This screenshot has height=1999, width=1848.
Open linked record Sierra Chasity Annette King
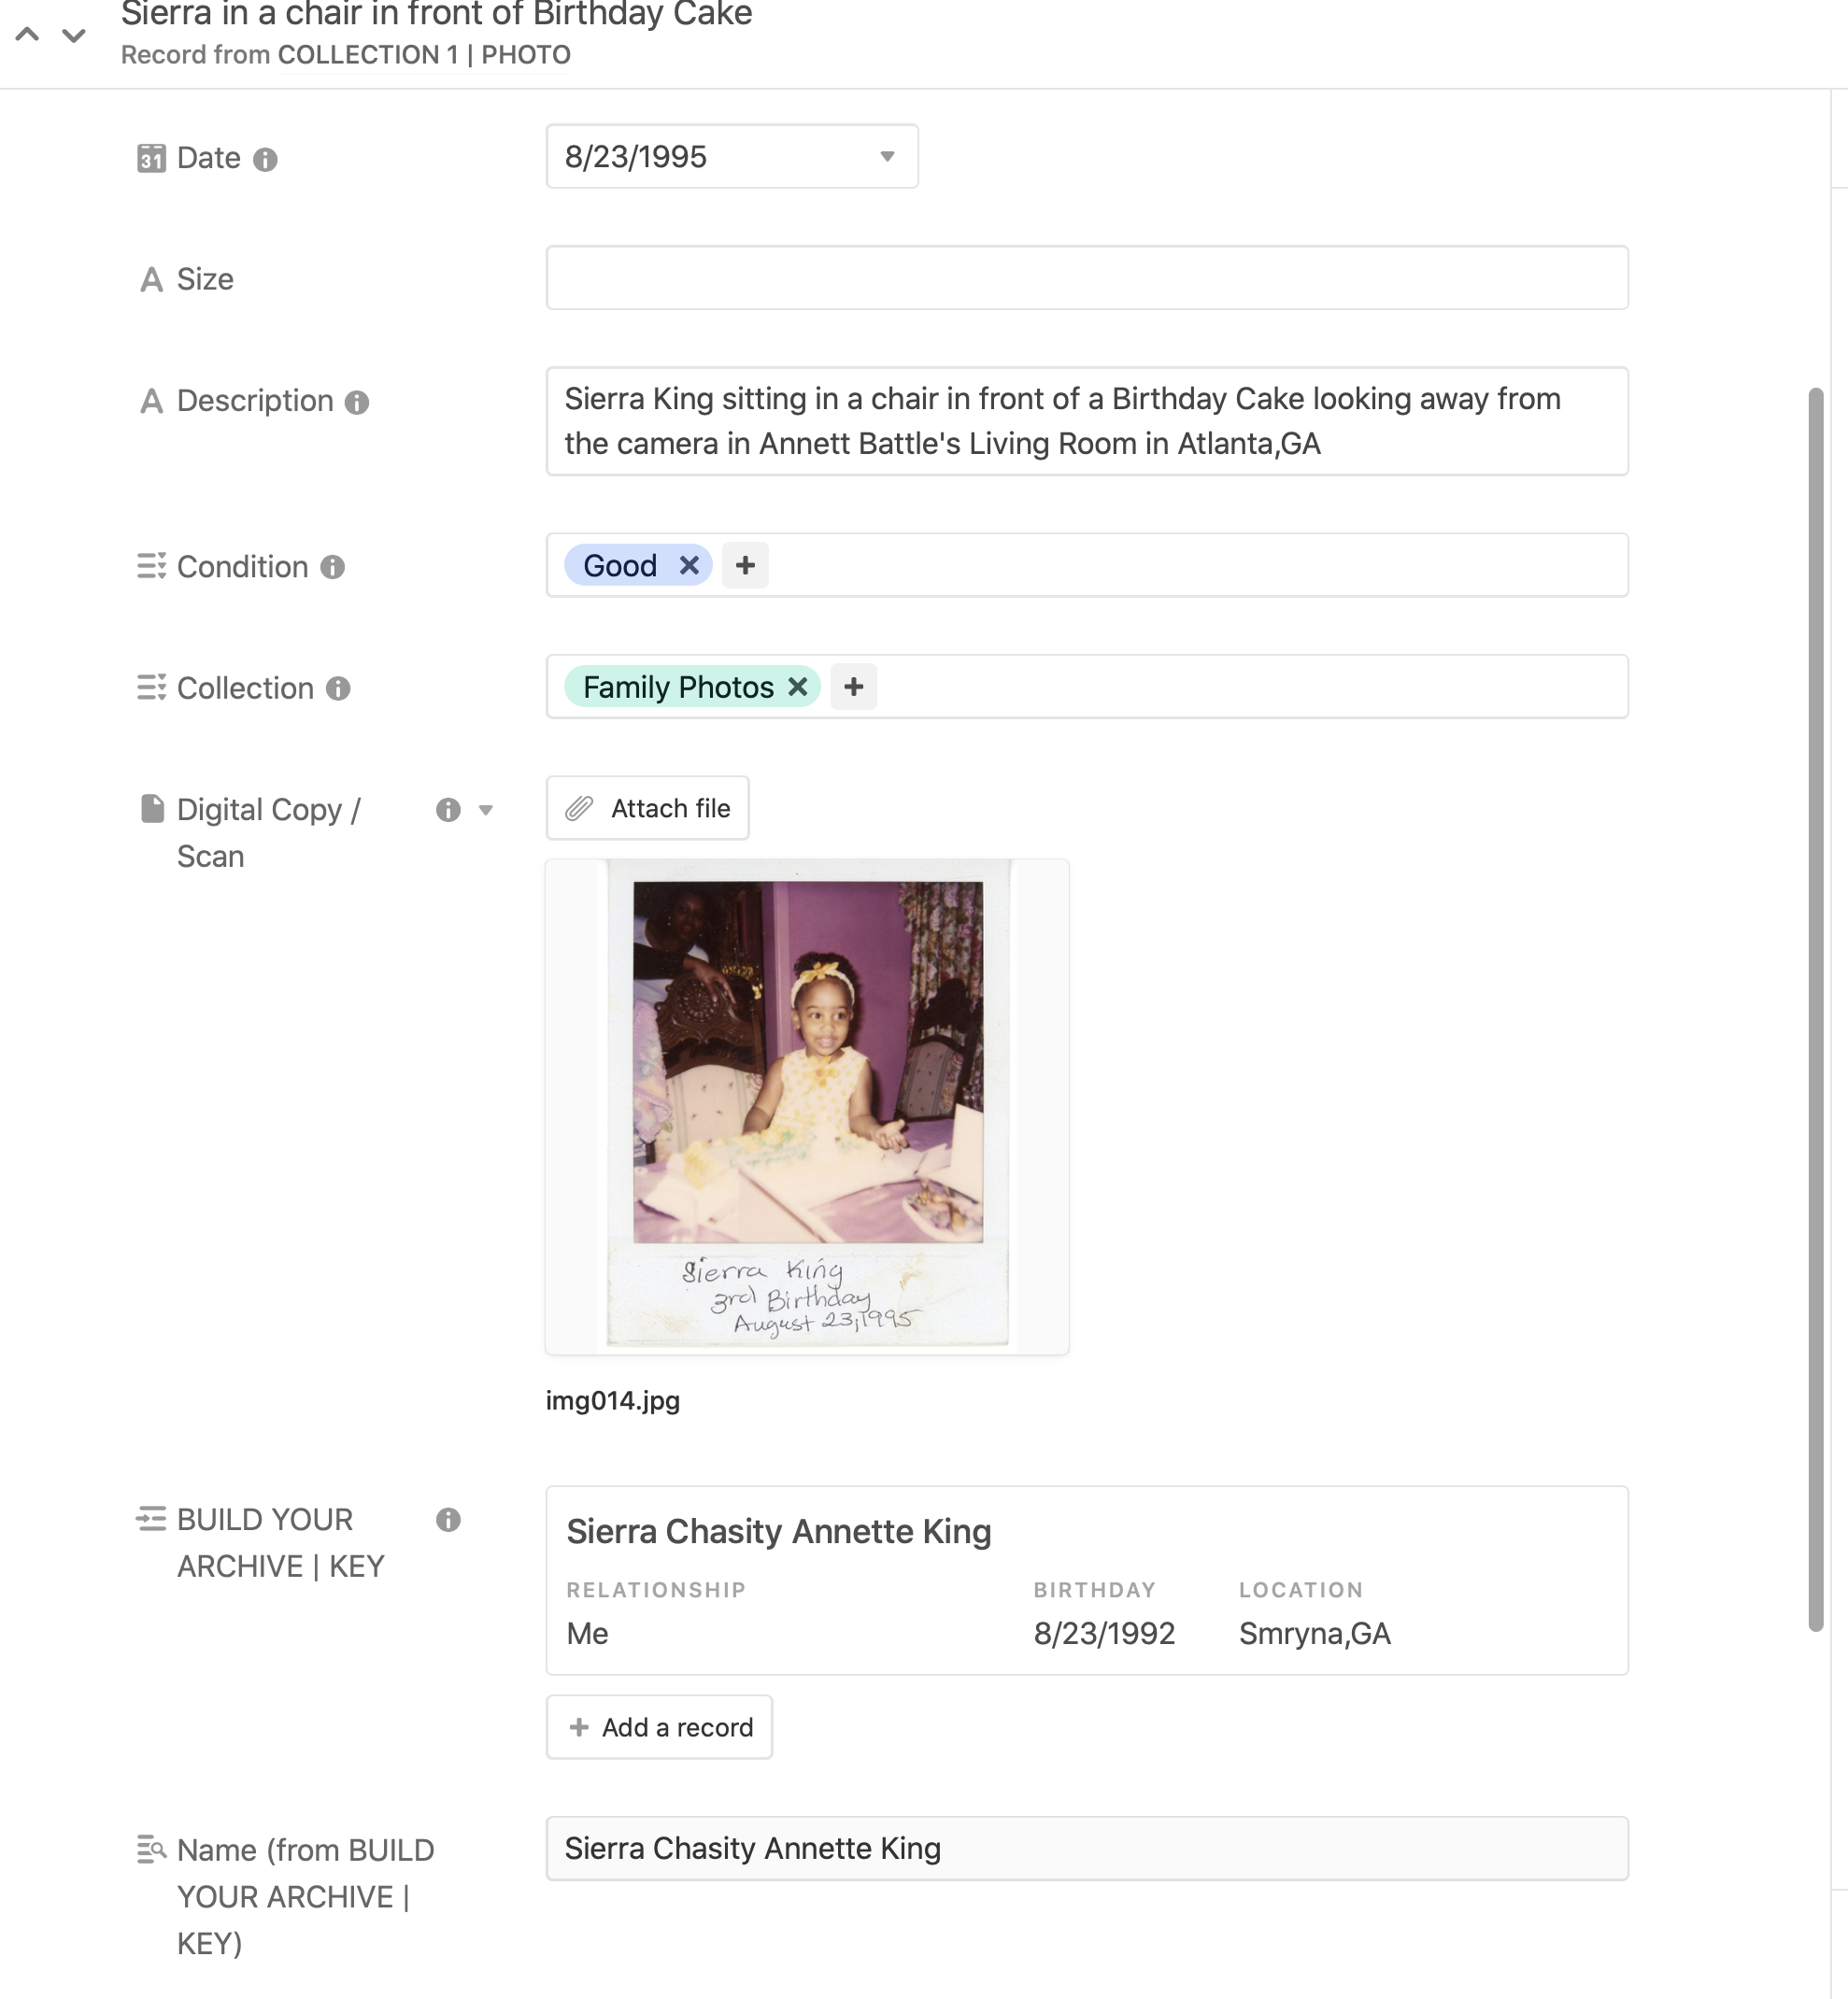click(x=1086, y=1580)
